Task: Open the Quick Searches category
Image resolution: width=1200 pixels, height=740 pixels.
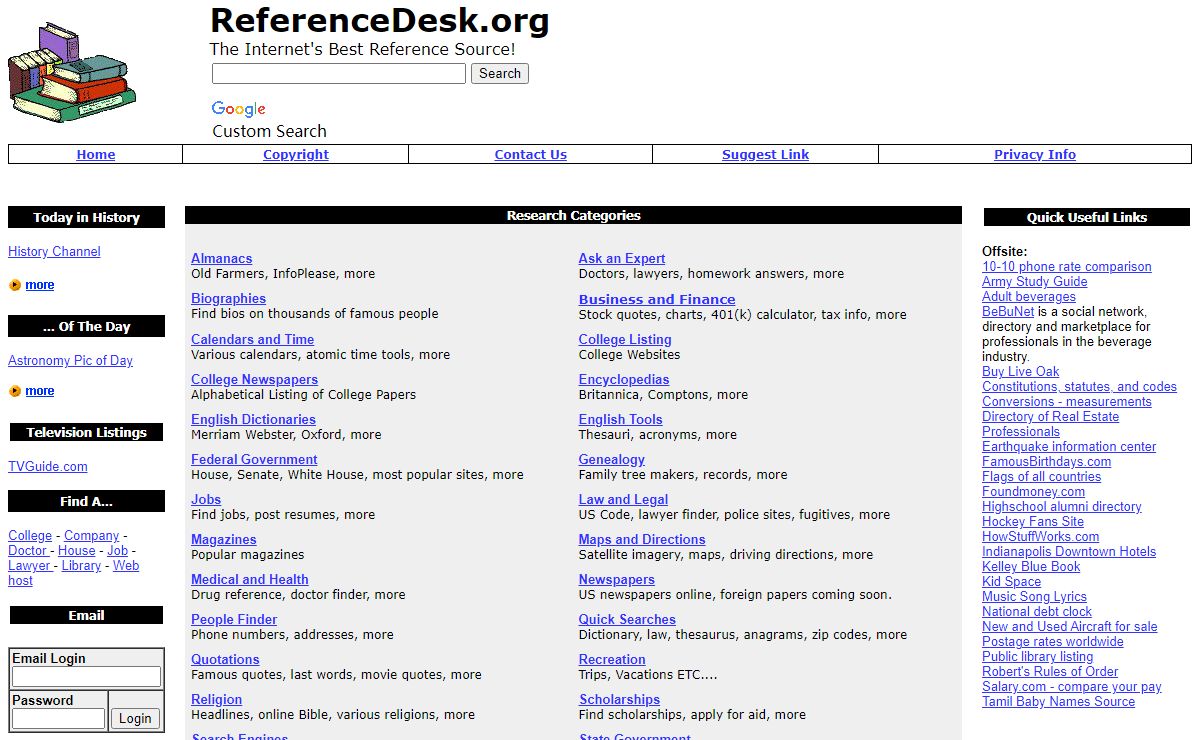Action: [627, 619]
